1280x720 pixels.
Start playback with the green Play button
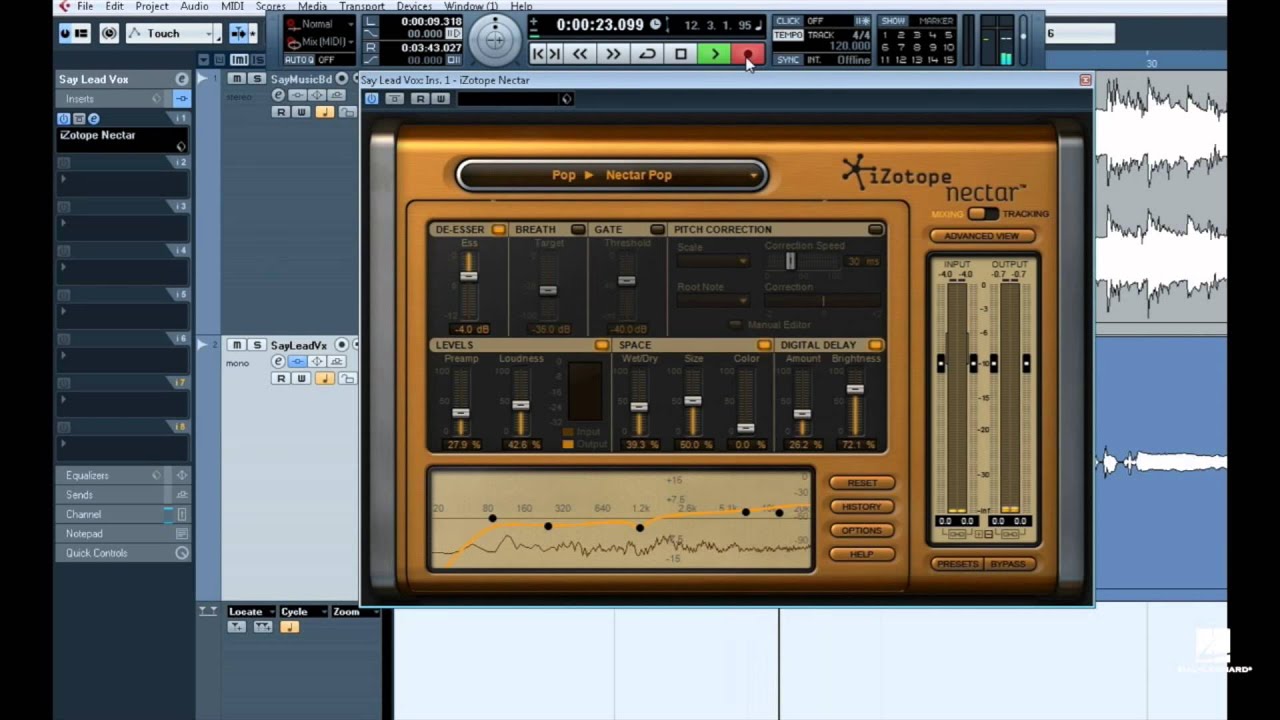tap(714, 54)
